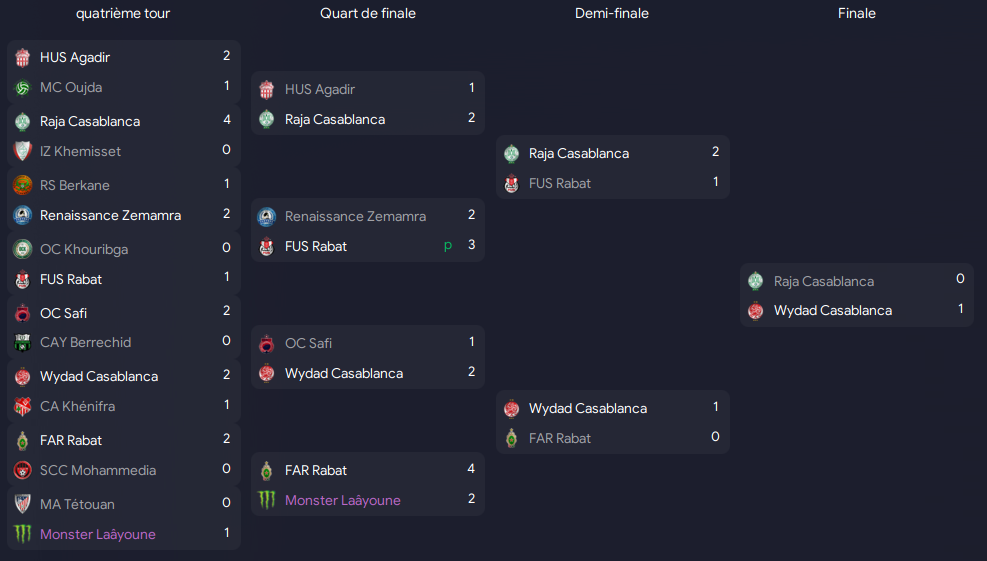Open Monster Laâyoune link in quatrième tour
Viewport: 987px width, 561px height.
click(98, 534)
